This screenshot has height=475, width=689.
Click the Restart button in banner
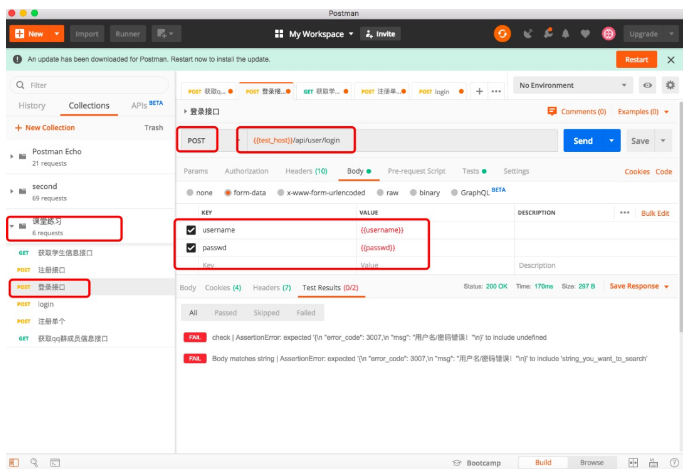click(636, 60)
